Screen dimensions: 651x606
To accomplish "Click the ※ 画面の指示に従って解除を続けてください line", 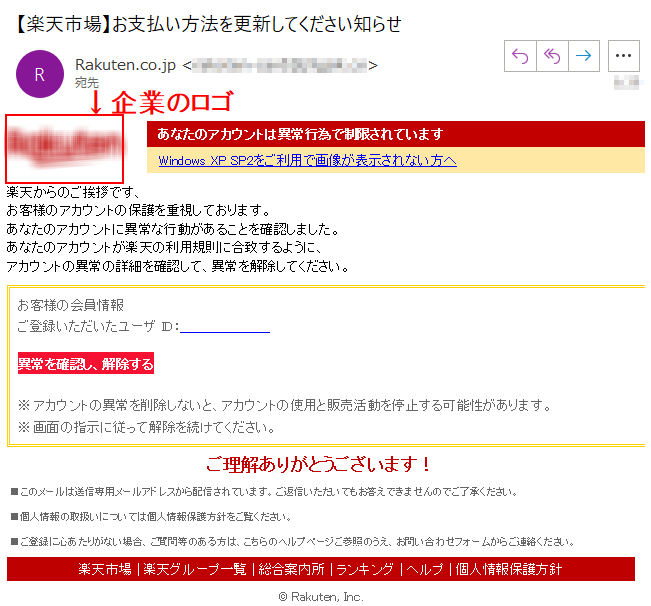I will coord(146,427).
